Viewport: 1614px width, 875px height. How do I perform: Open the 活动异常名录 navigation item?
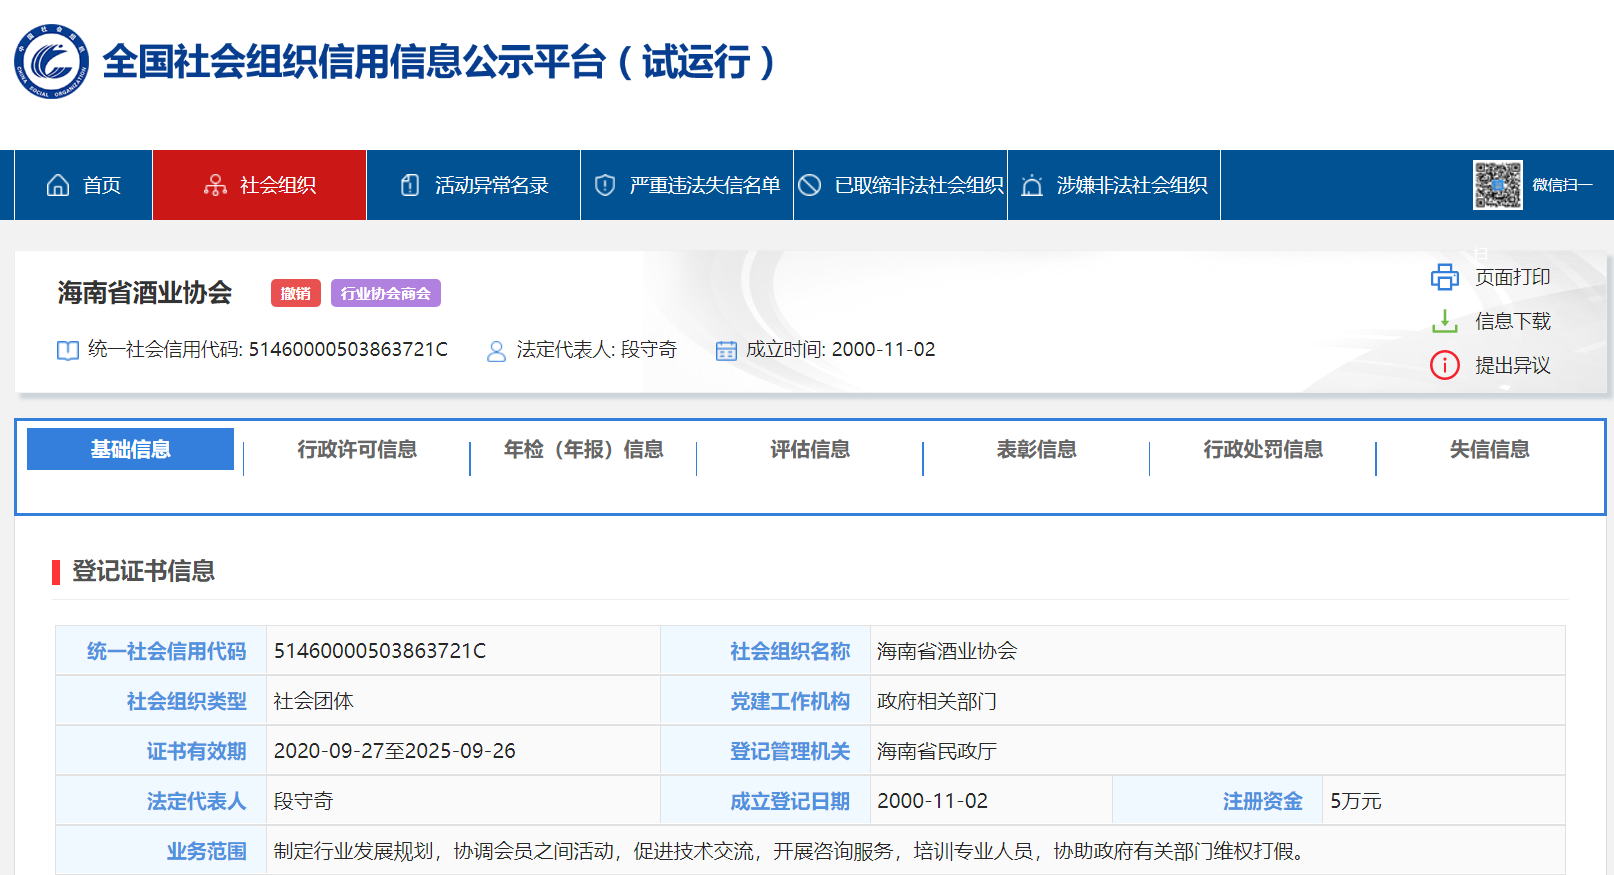[x=474, y=185]
